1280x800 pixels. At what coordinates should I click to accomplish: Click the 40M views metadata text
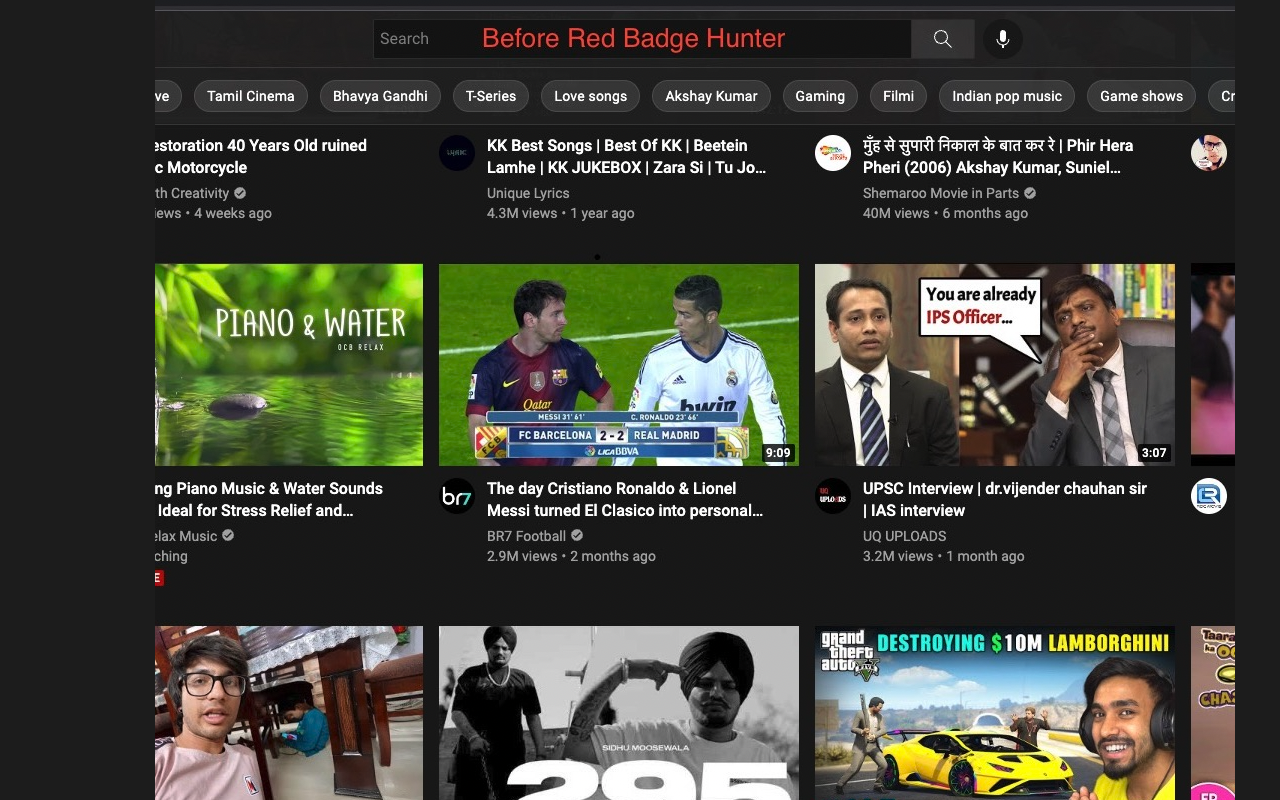tap(896, 213)
